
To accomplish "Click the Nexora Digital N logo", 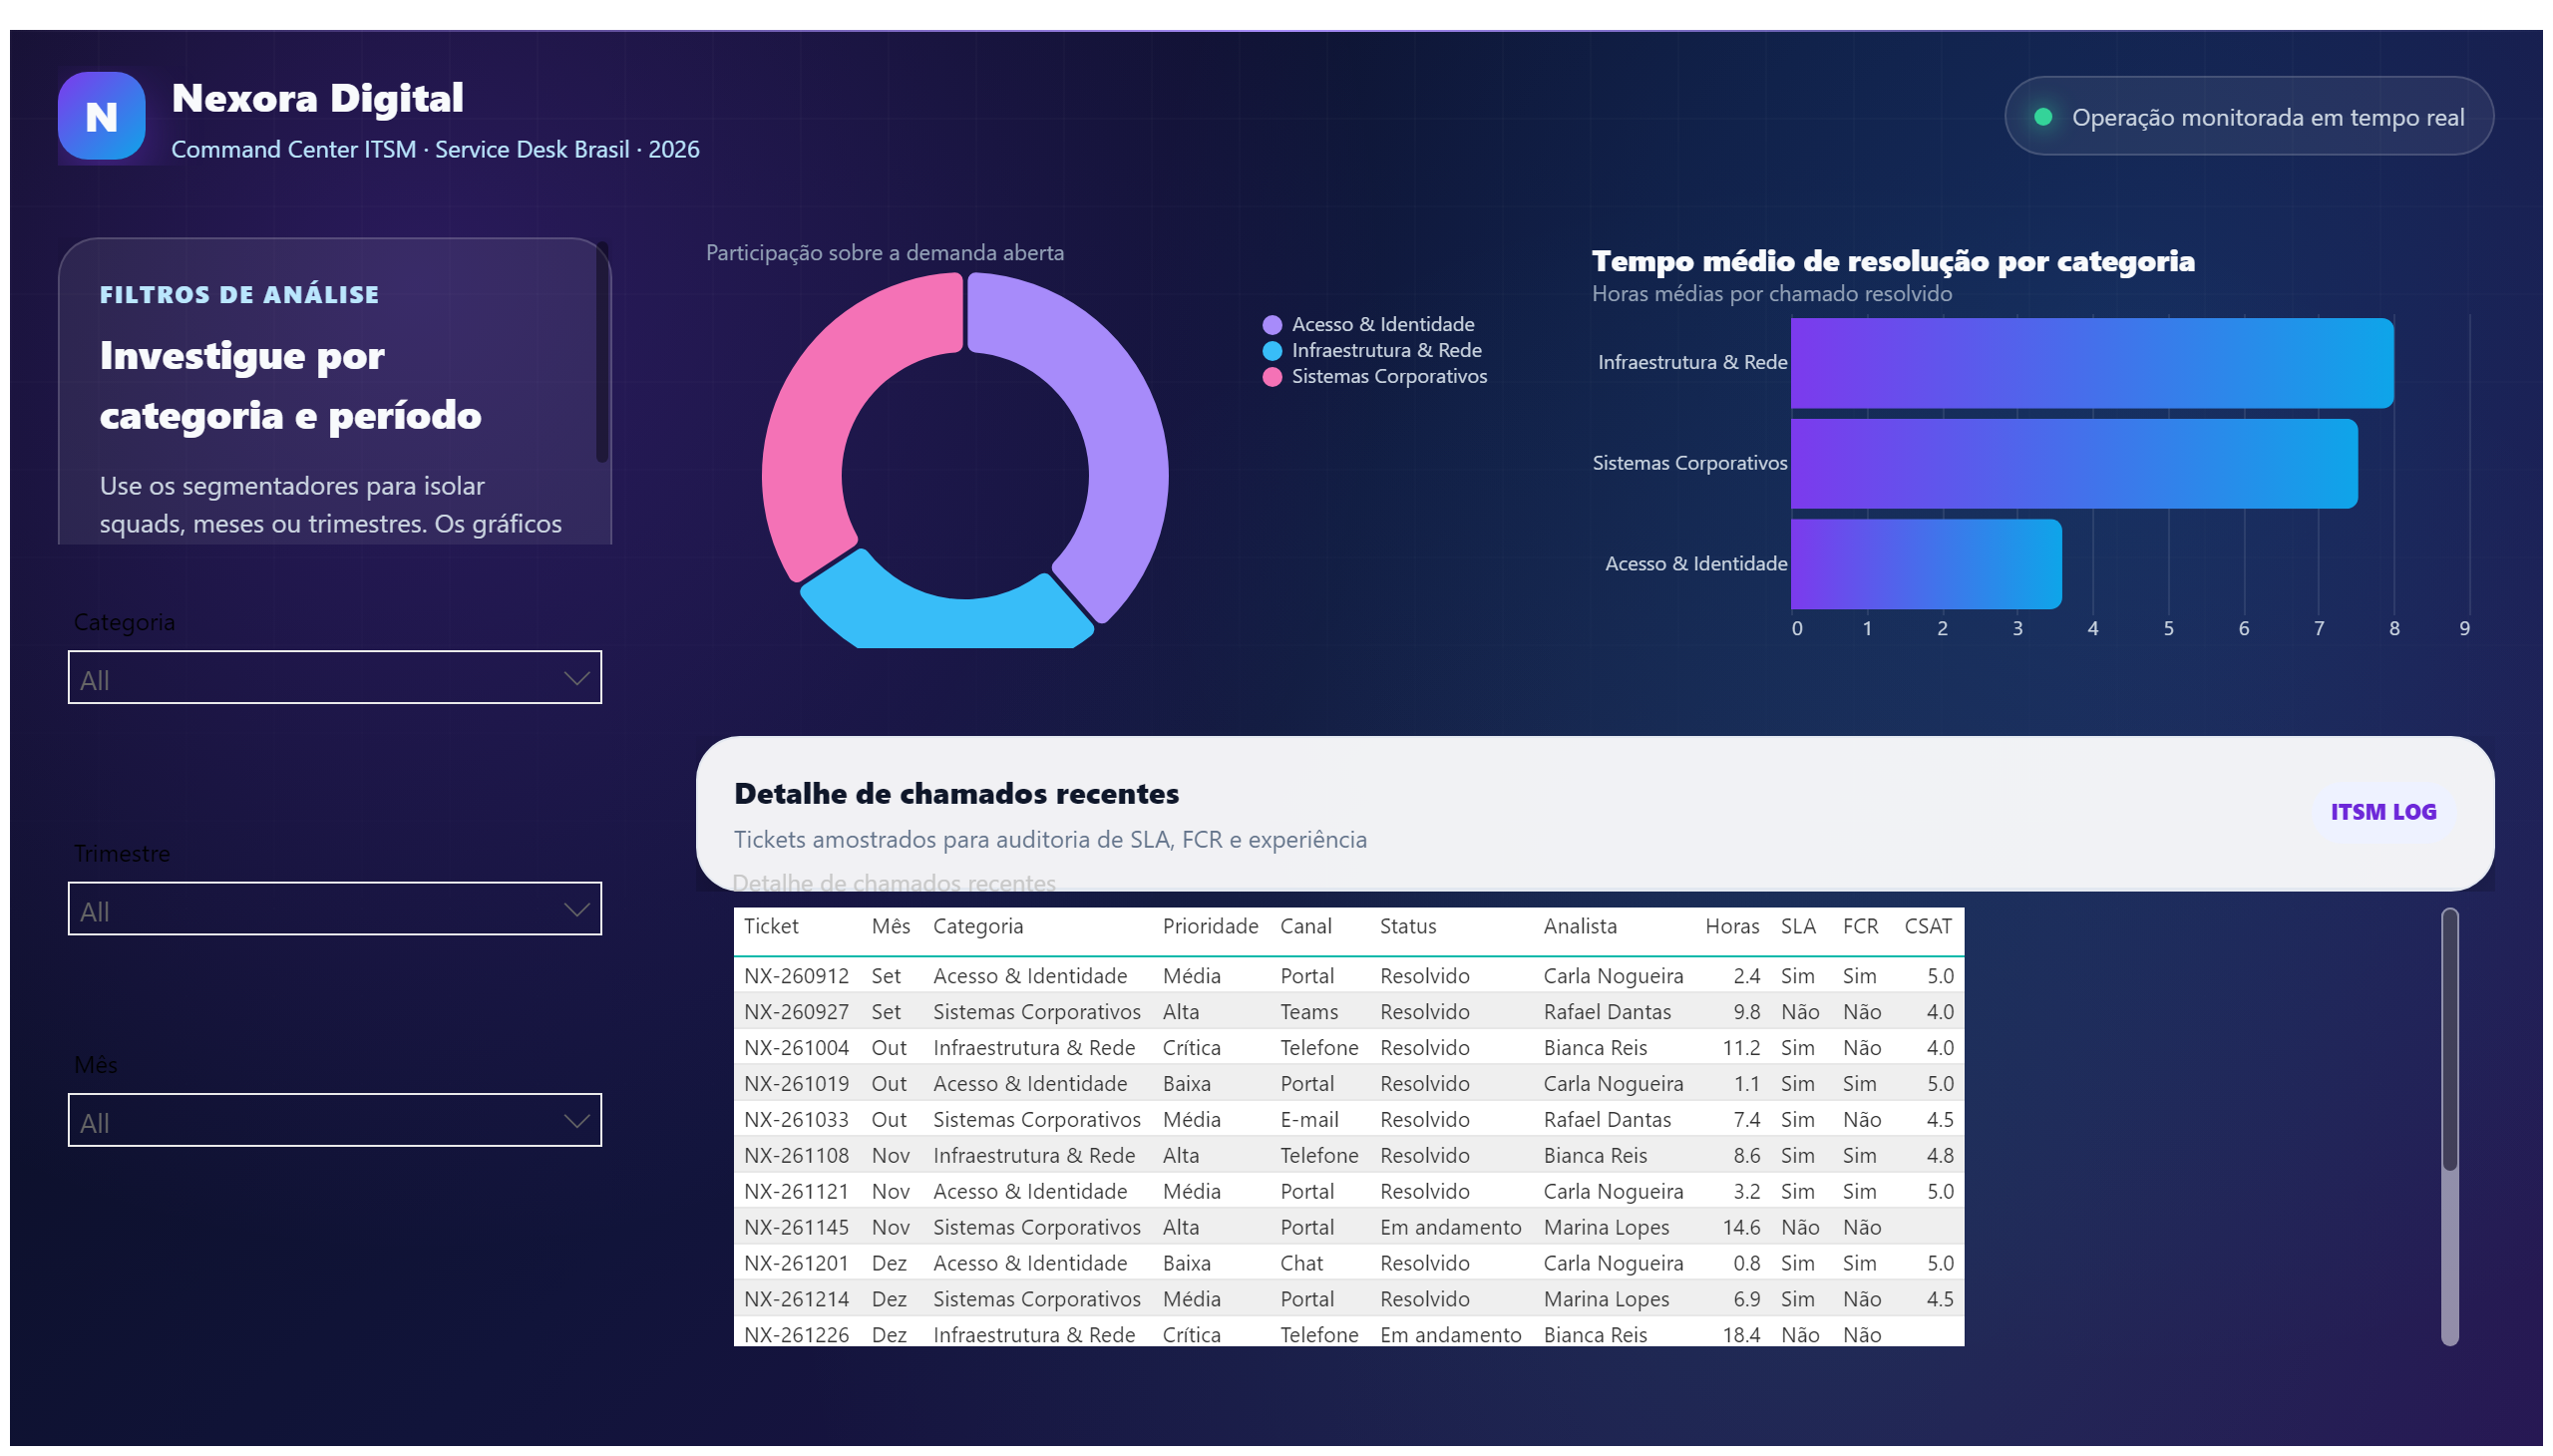I will [101, 116].
